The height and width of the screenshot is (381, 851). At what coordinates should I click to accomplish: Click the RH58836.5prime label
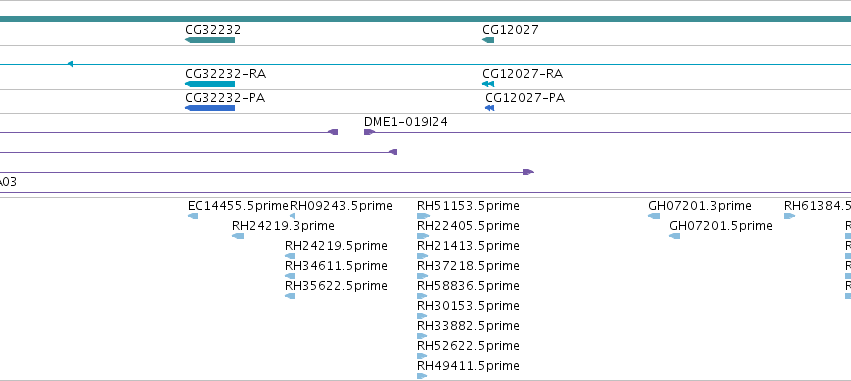468,286
